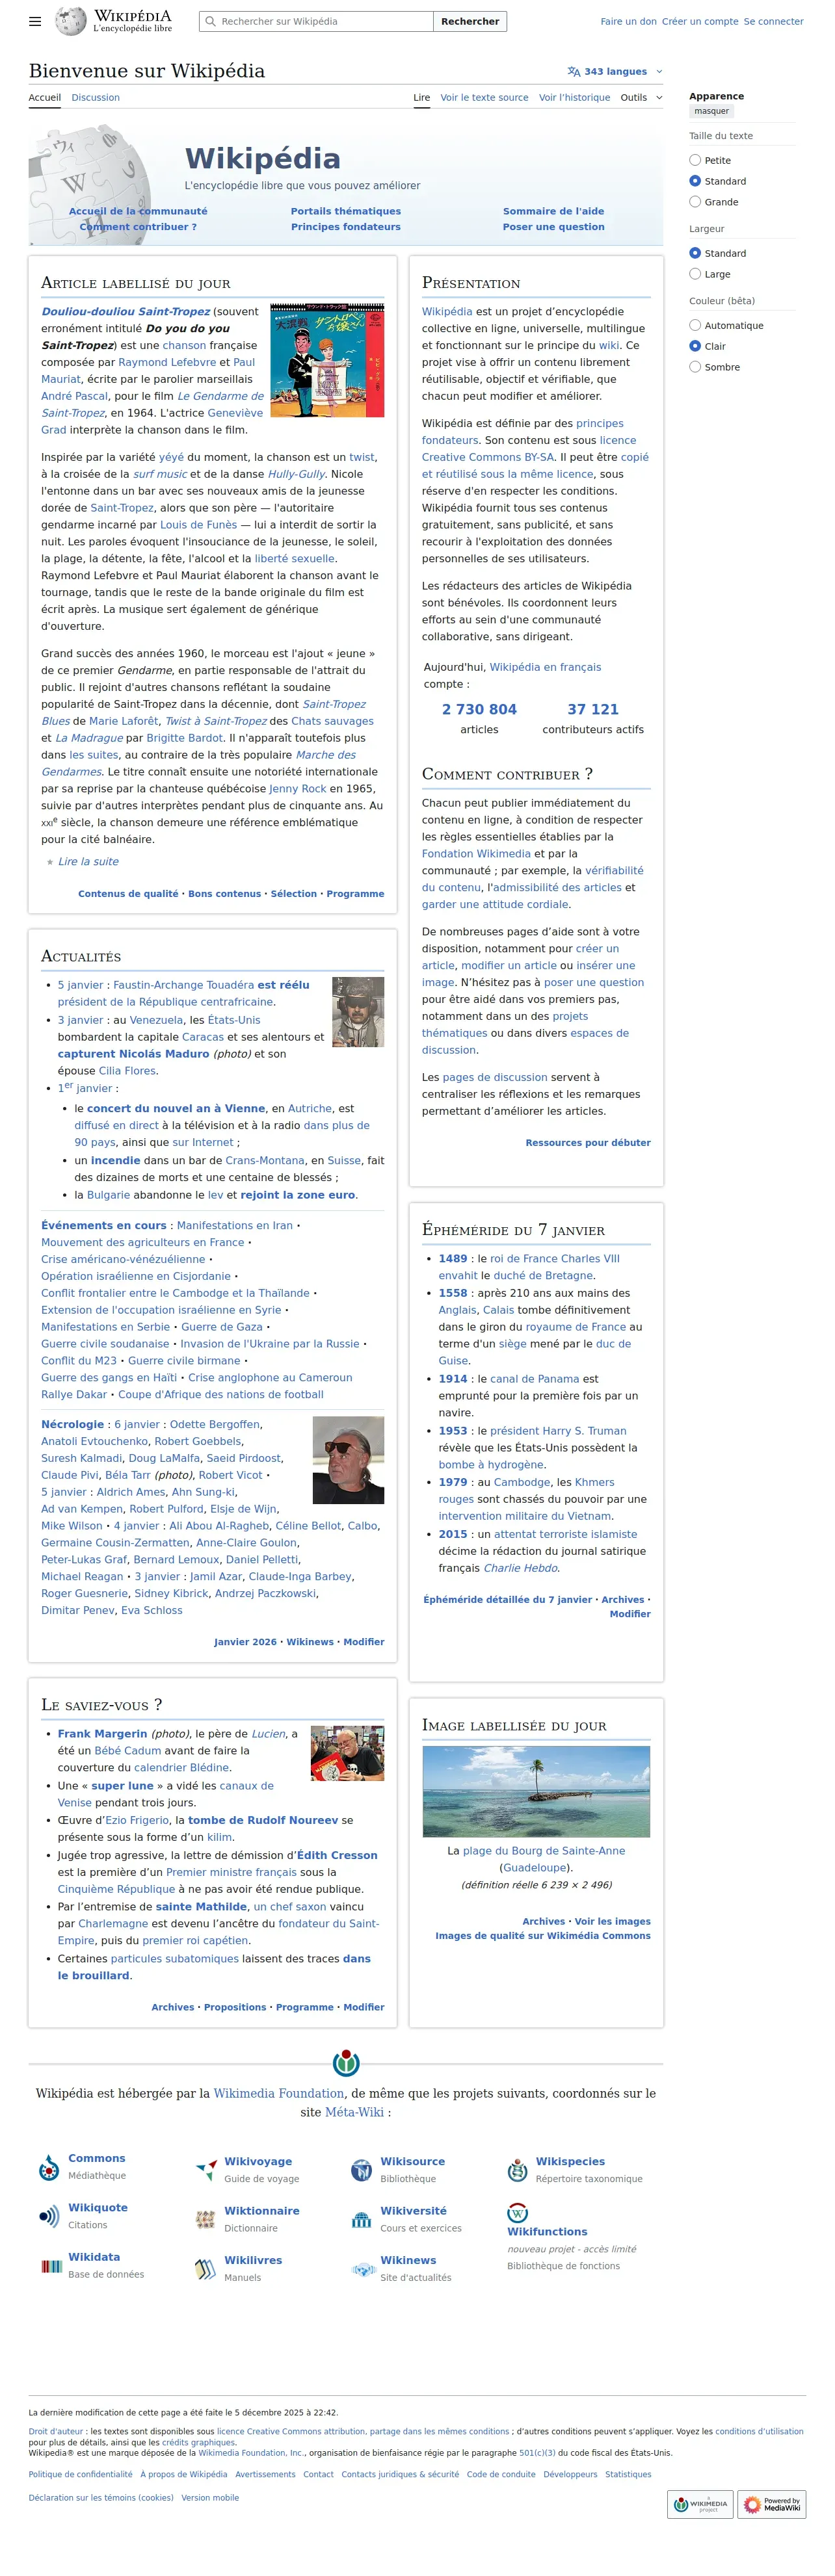Viewport: 835px width, 2576px height.
Task: Choose Clair color mode
Action: [x=695, y=346]
